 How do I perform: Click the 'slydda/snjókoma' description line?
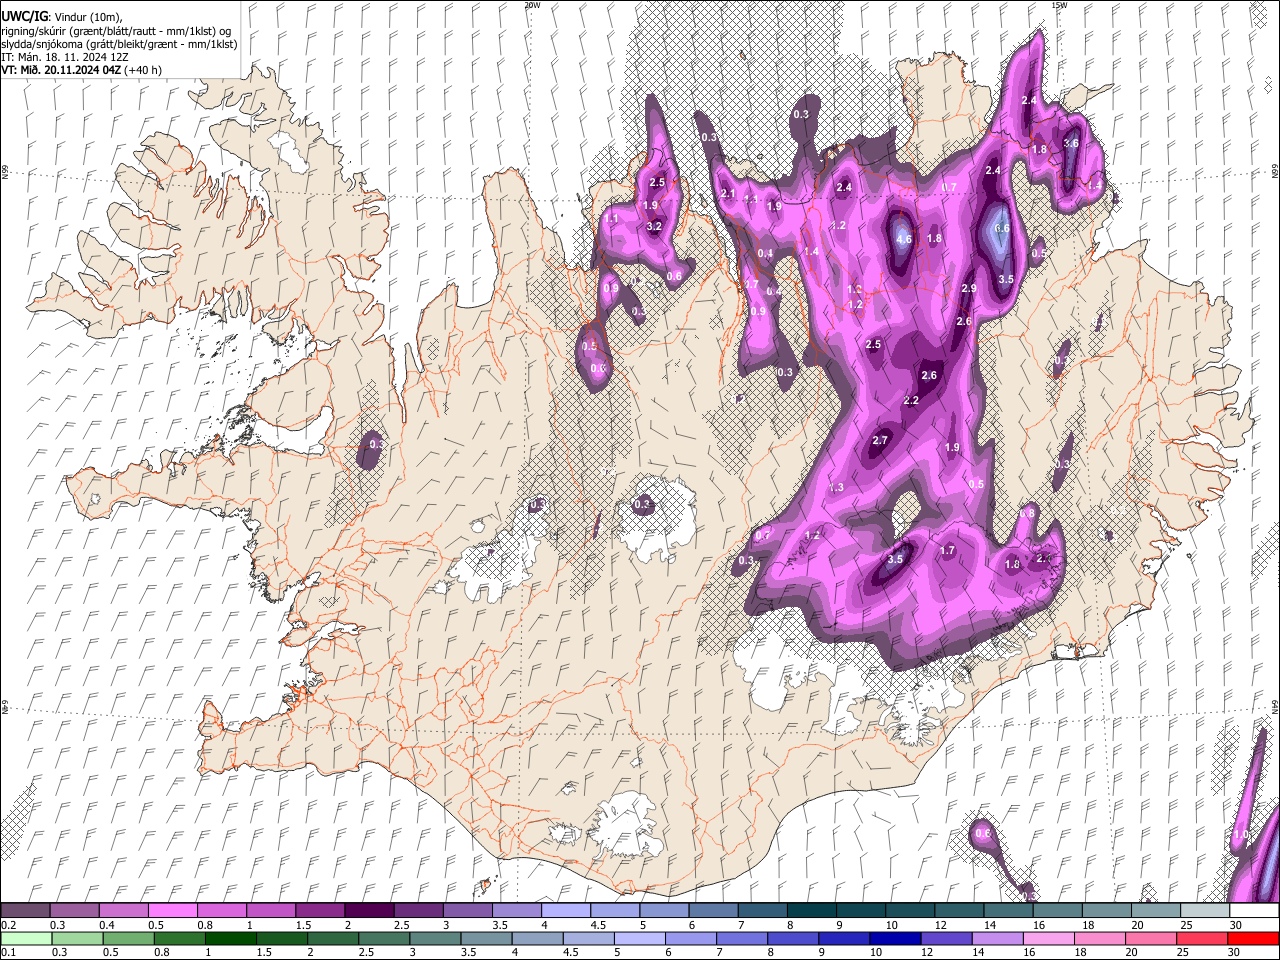[119, 44]
